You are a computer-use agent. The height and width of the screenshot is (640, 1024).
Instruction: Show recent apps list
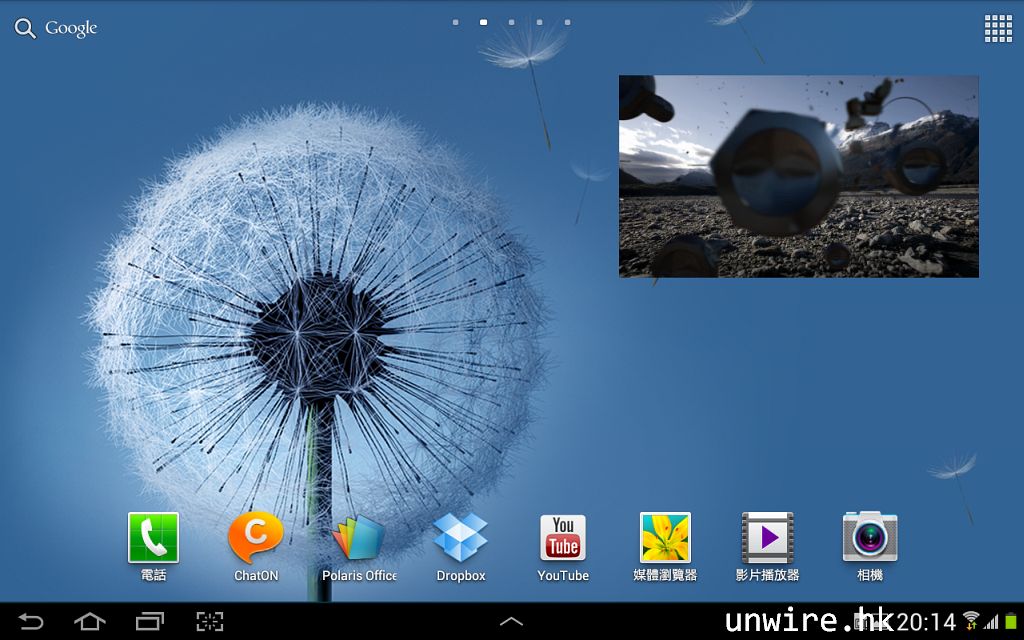click(150, 621)
